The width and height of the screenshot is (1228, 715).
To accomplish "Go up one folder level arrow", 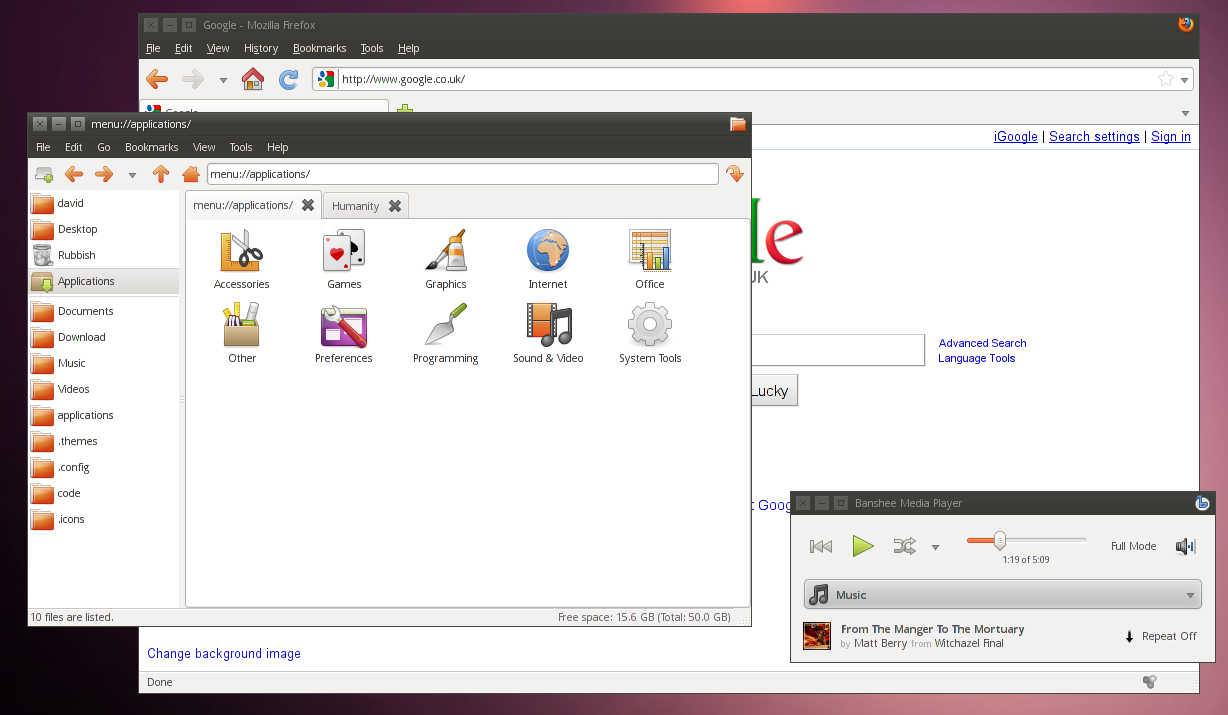I will [x=161, y=174].
